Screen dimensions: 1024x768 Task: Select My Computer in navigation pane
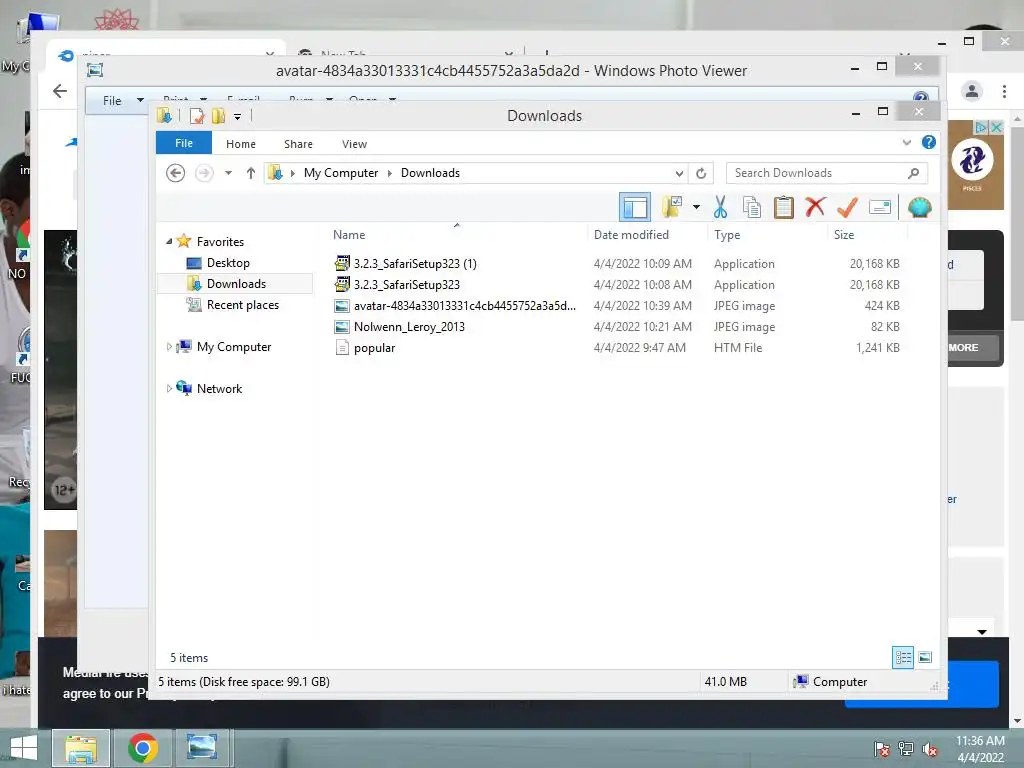click(234, 347)
